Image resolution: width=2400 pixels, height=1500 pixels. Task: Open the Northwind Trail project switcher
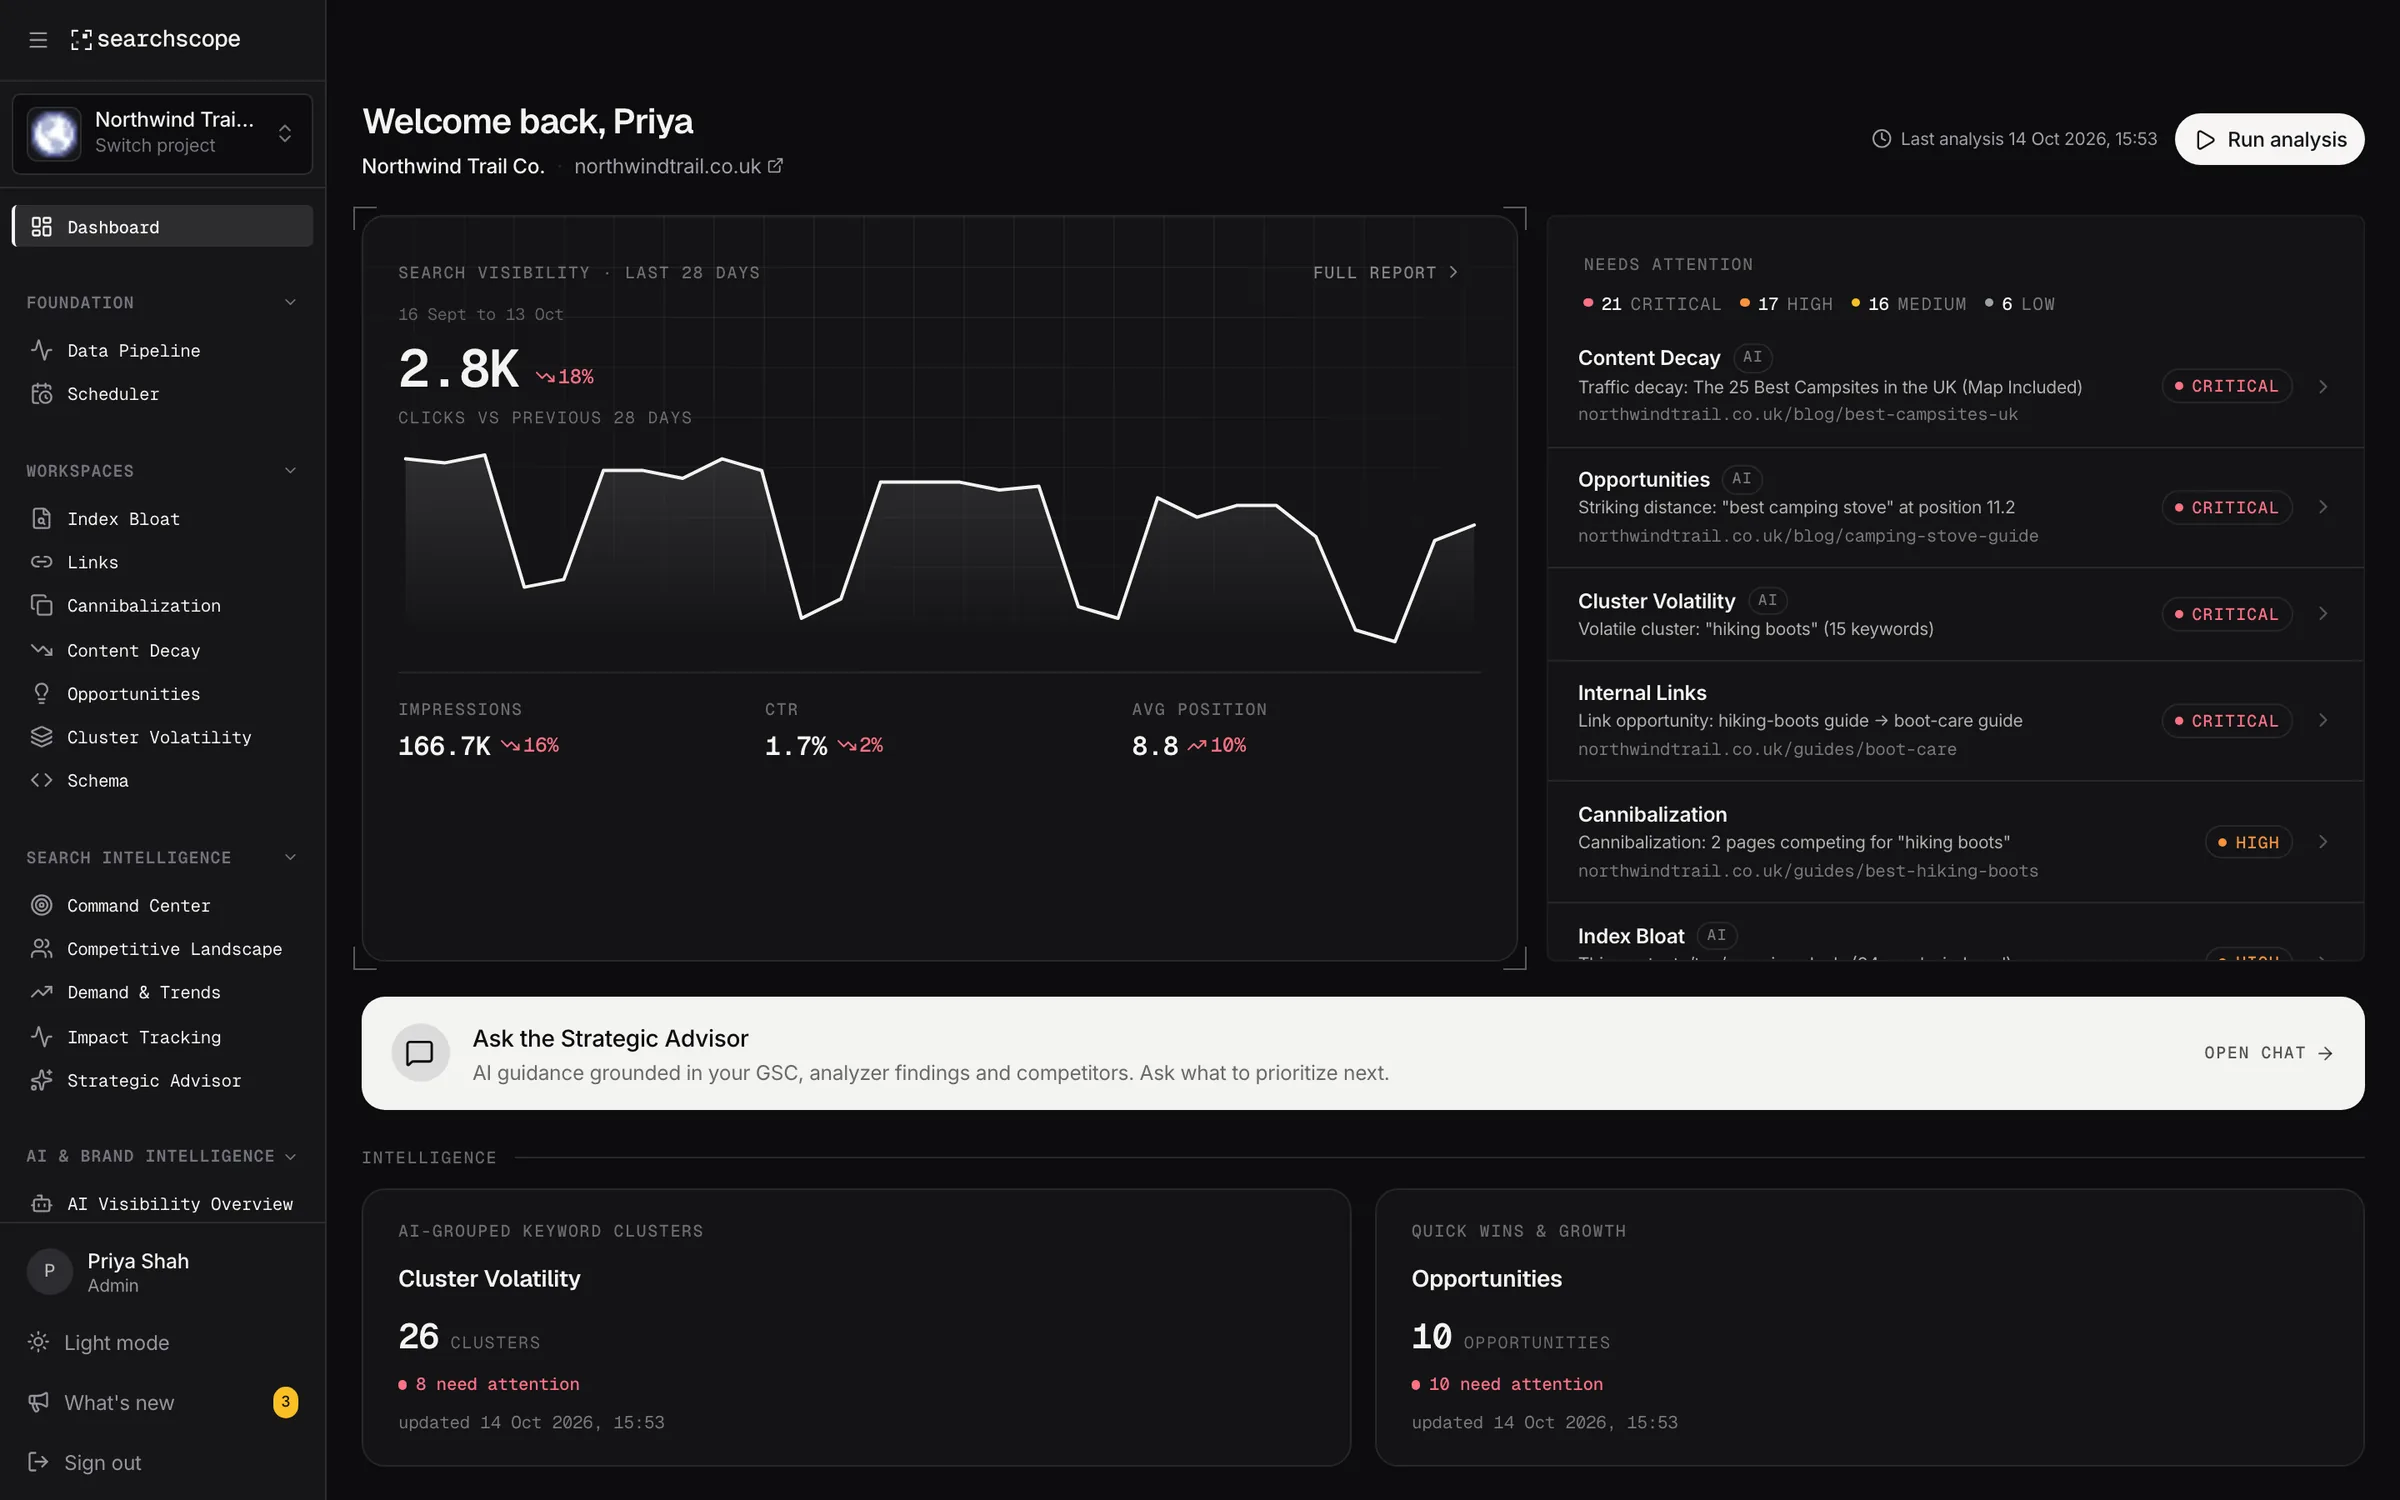point(162,133)
